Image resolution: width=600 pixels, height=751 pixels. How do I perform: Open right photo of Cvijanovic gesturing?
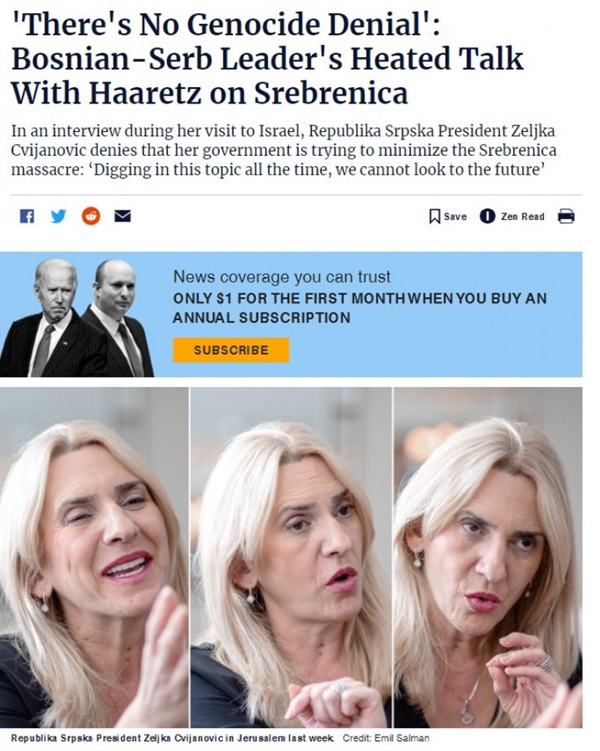click(488, 557)
